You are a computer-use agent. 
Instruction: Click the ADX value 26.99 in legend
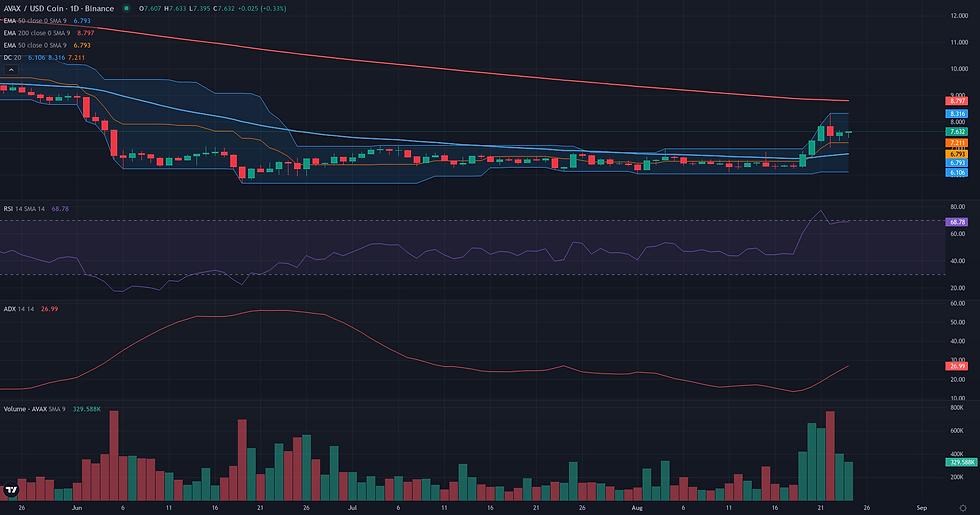pos(49,309)
